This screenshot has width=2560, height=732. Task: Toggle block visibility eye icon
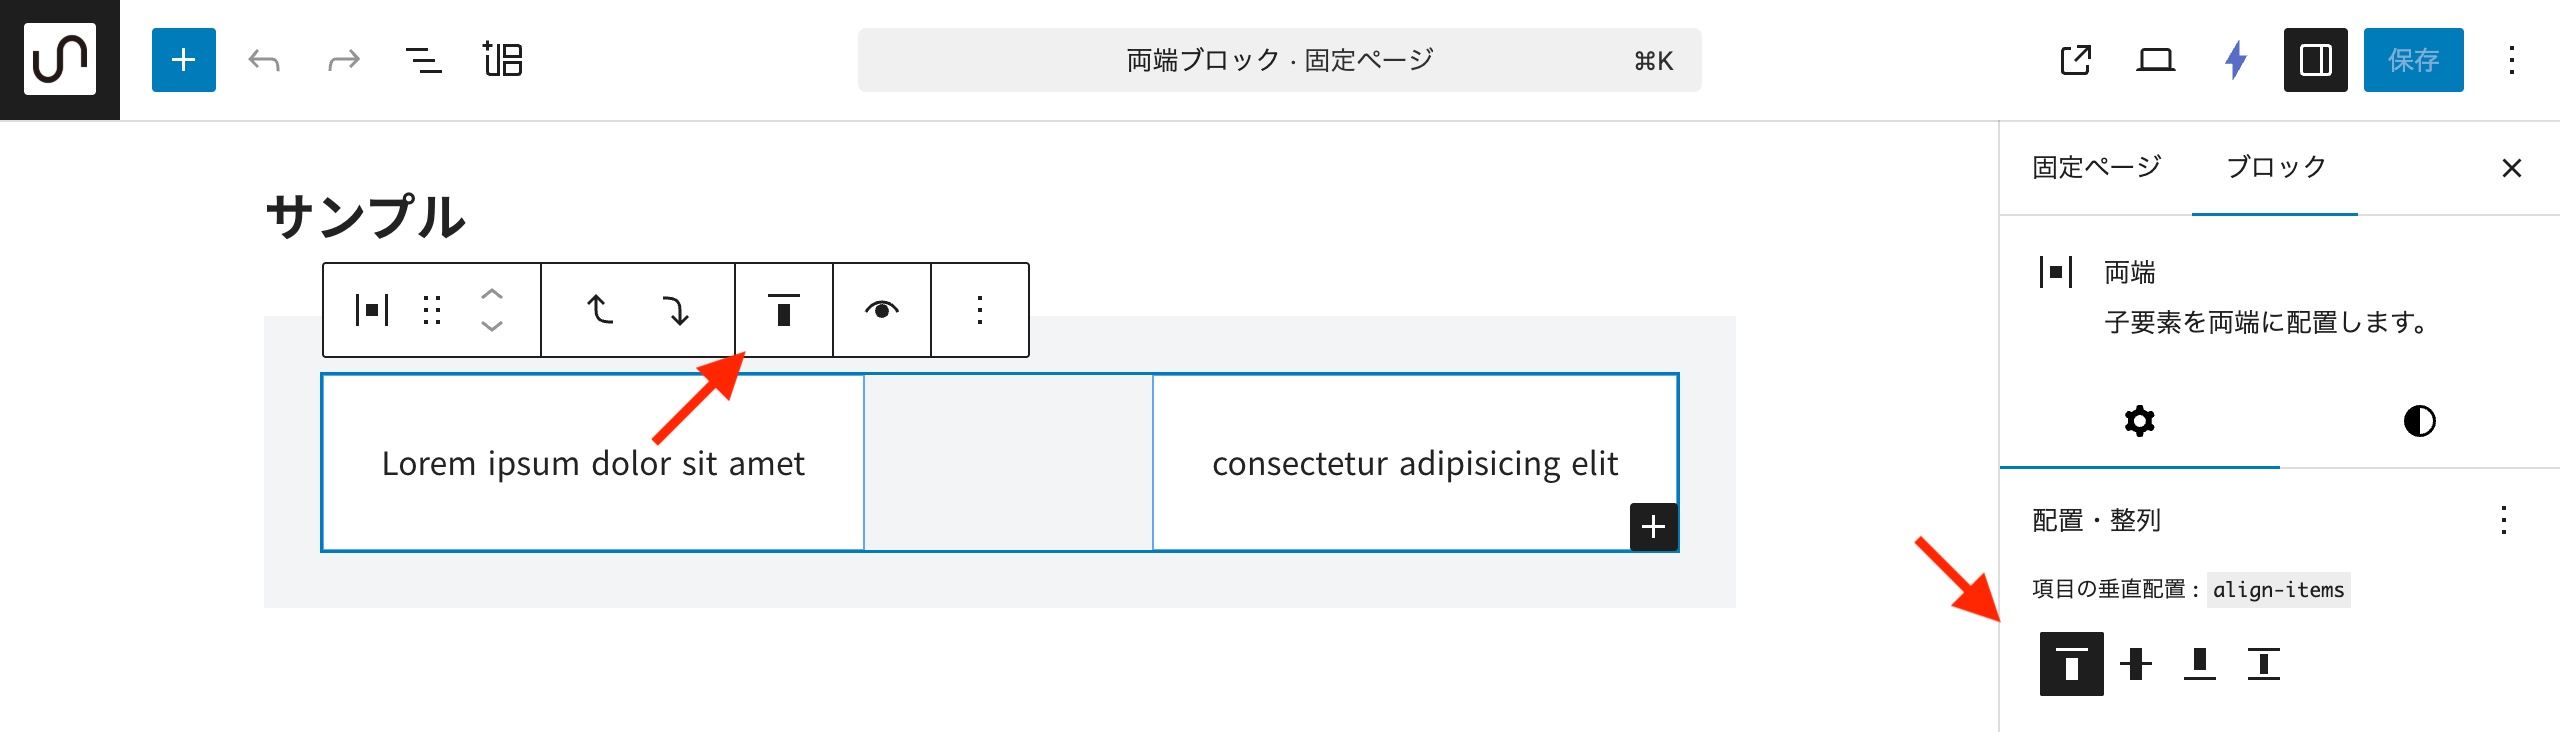[x=881, y=310]
